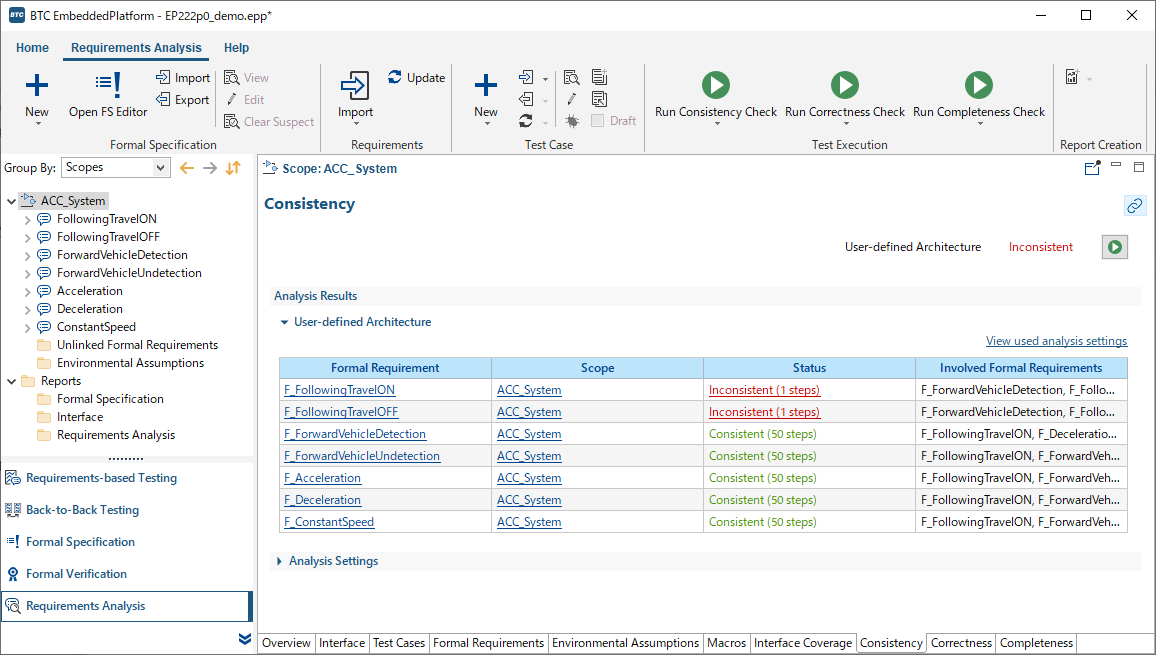Expand the FollowingTravelOFF node
This screenshot has width=1156, height=655.
[x=27, y=238]
